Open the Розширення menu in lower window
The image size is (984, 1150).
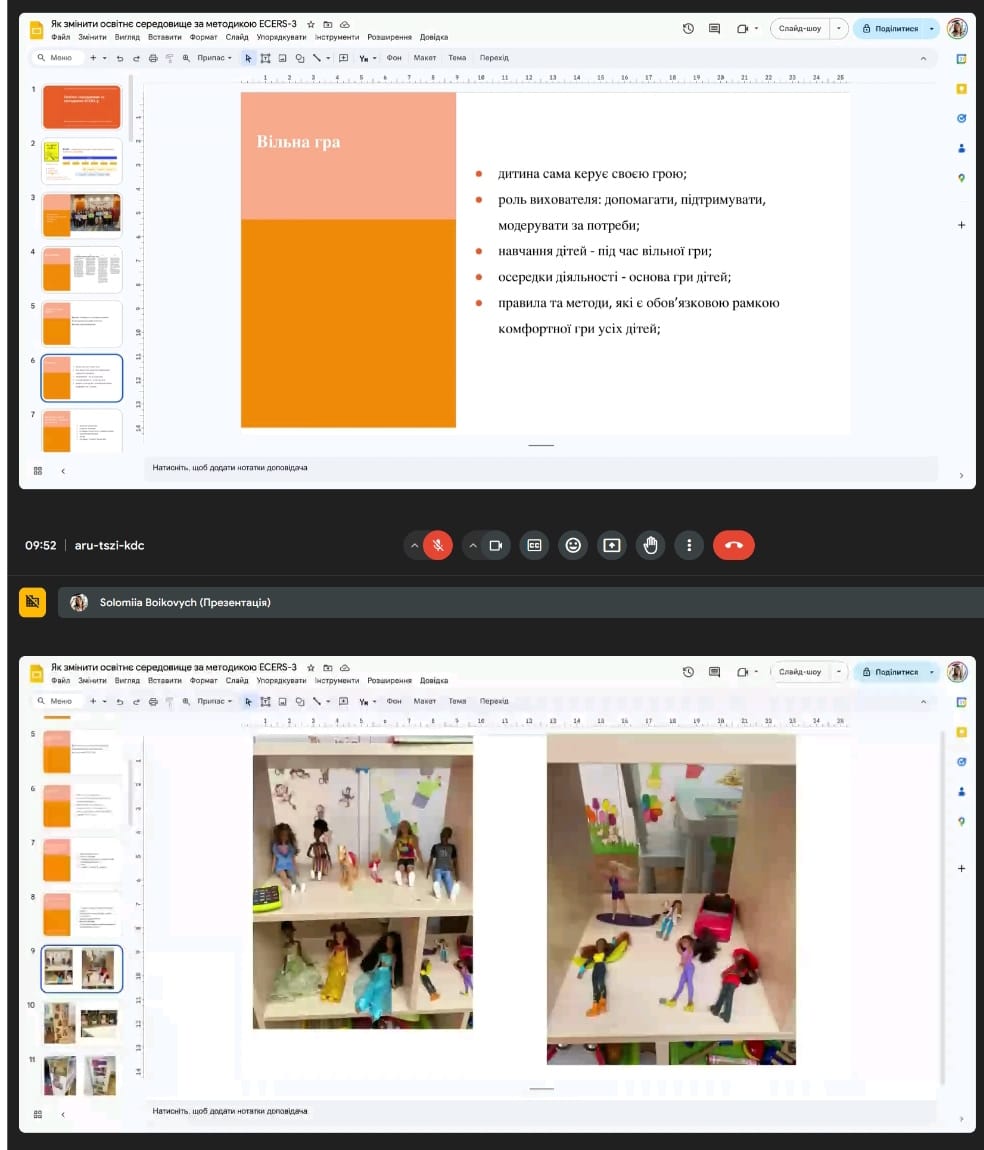click(389, 680)
